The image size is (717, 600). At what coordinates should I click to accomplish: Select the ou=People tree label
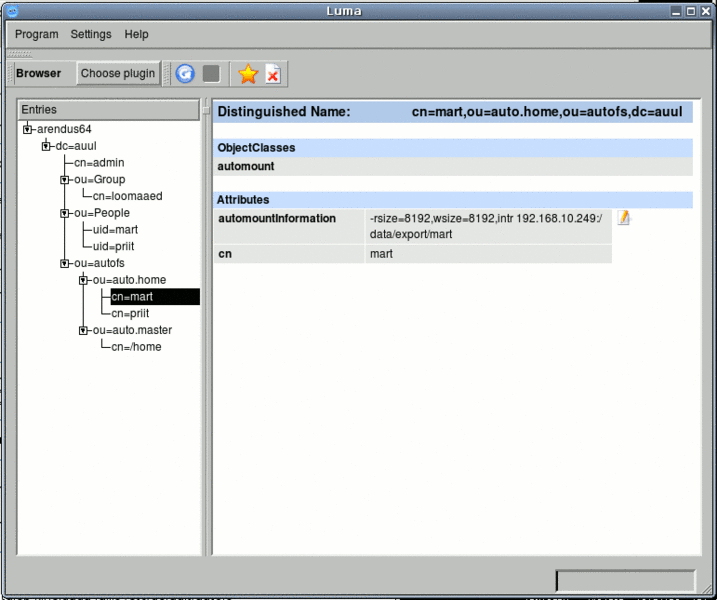[102, 213]
